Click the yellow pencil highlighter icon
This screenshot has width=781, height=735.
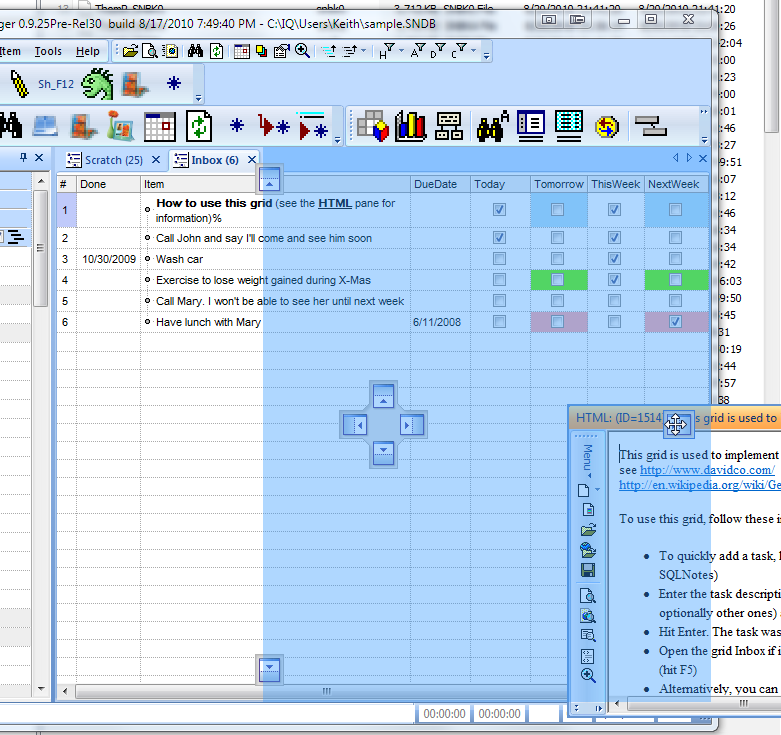[x=19, y=83]
